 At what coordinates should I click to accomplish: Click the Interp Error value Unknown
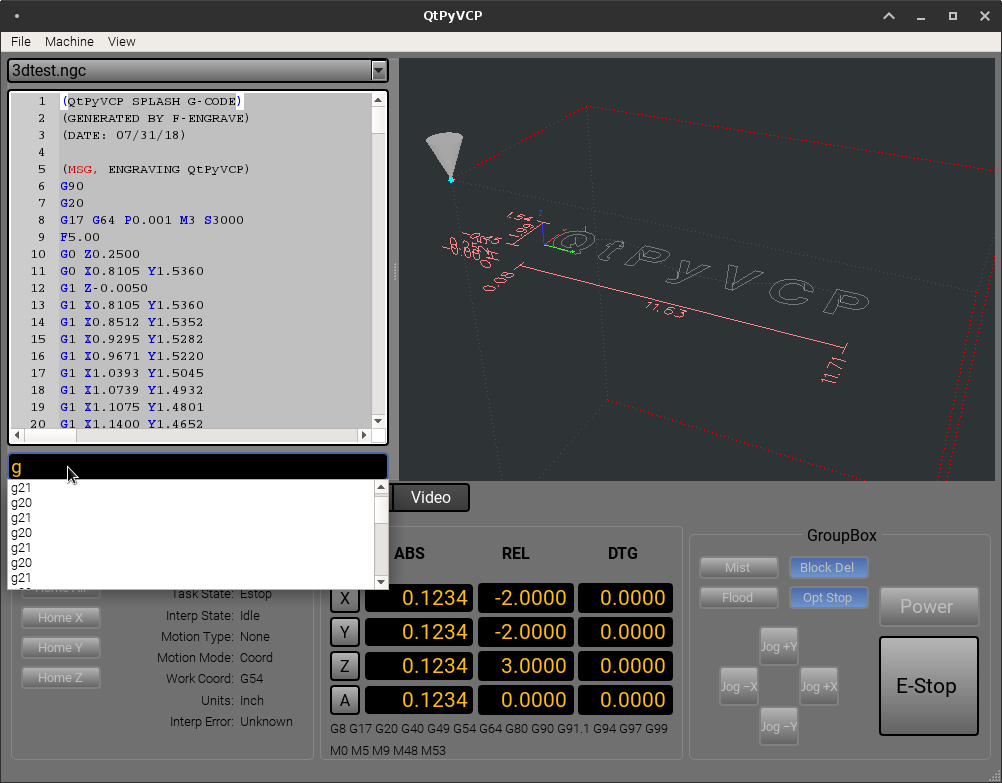point(266,722)
